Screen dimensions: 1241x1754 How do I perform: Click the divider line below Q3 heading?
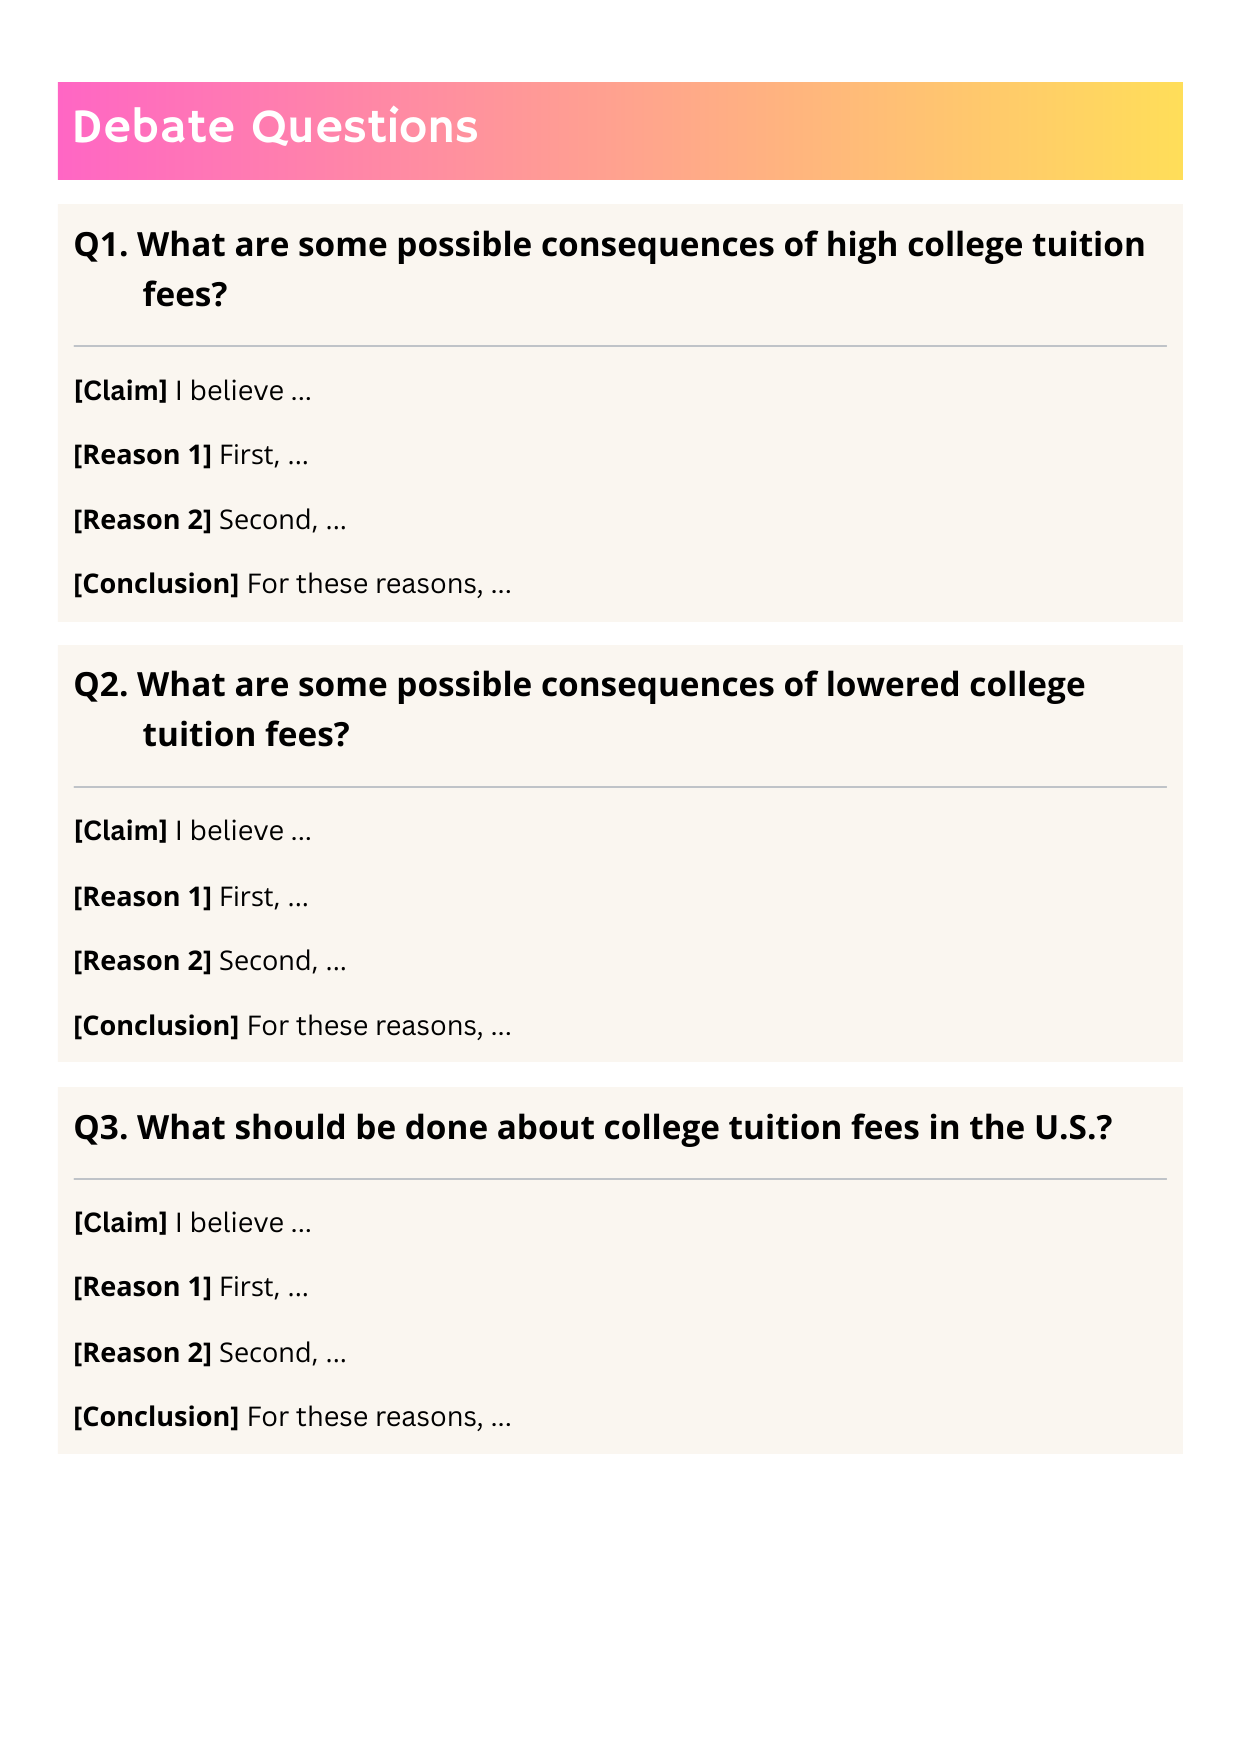click(620, 1180)
